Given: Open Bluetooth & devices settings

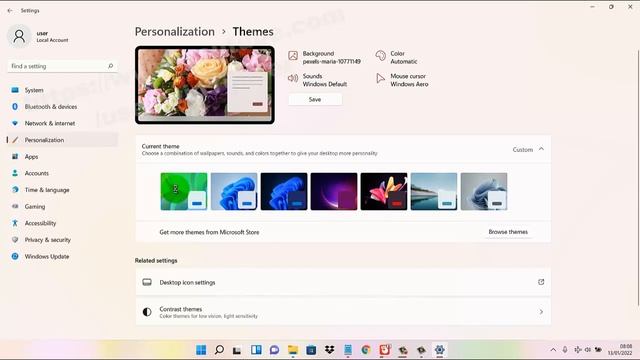Looking at the screenshot, I should pos(62,107).
